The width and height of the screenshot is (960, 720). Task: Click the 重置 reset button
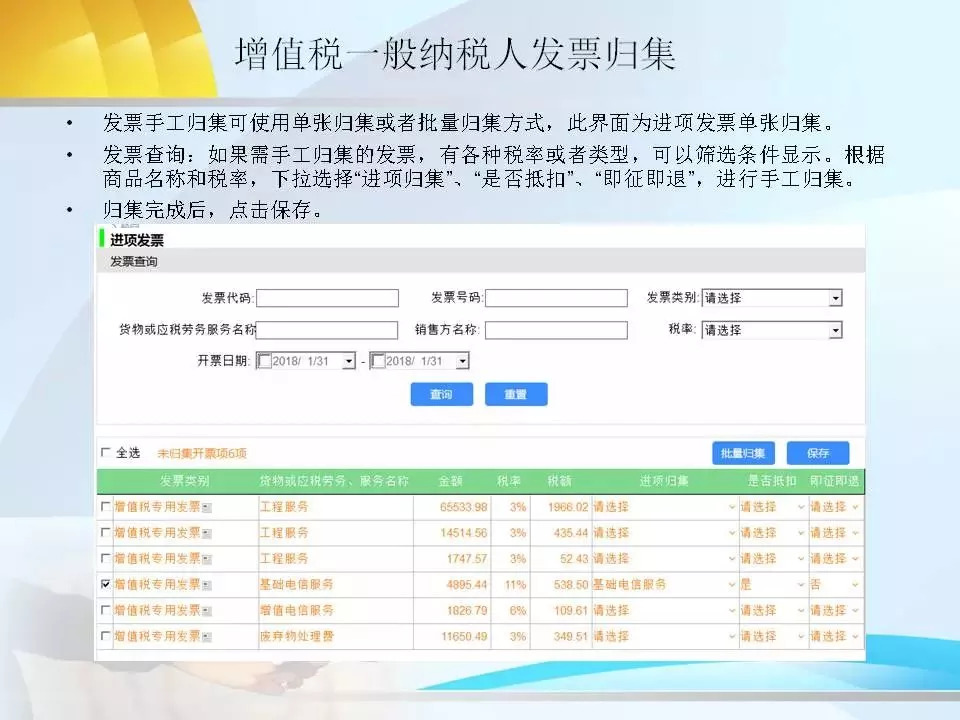click(516, 394)
